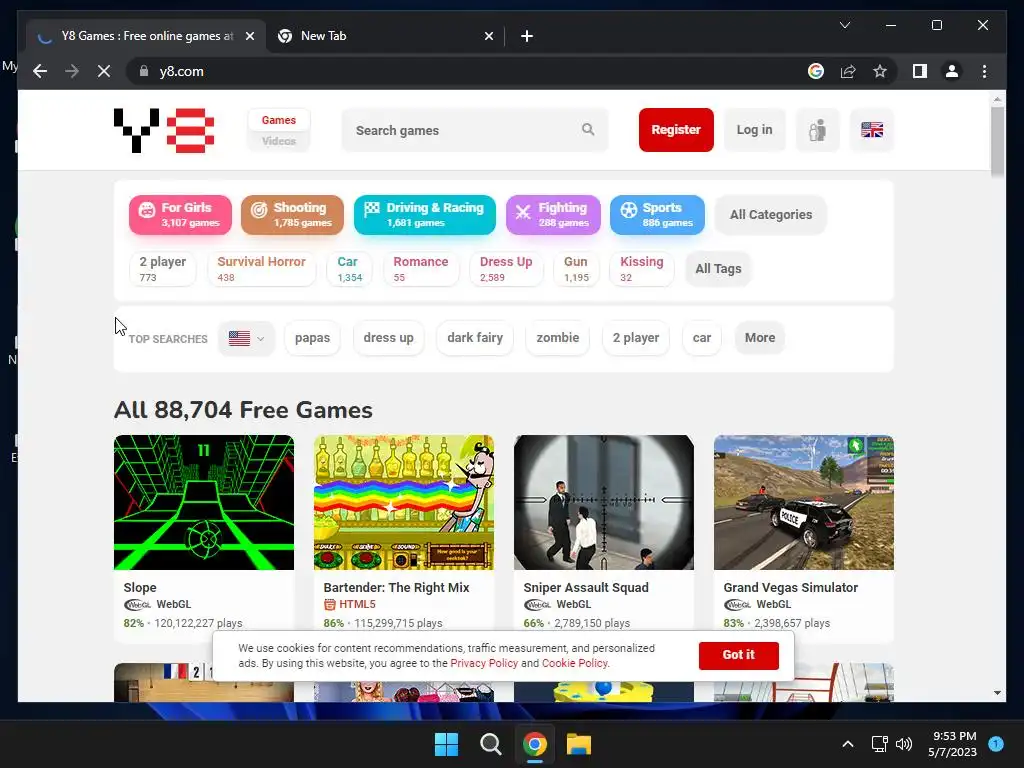
Task: Click the search magnifier icon in Search games
Action: pyautogui.click(x=588, y=129)
